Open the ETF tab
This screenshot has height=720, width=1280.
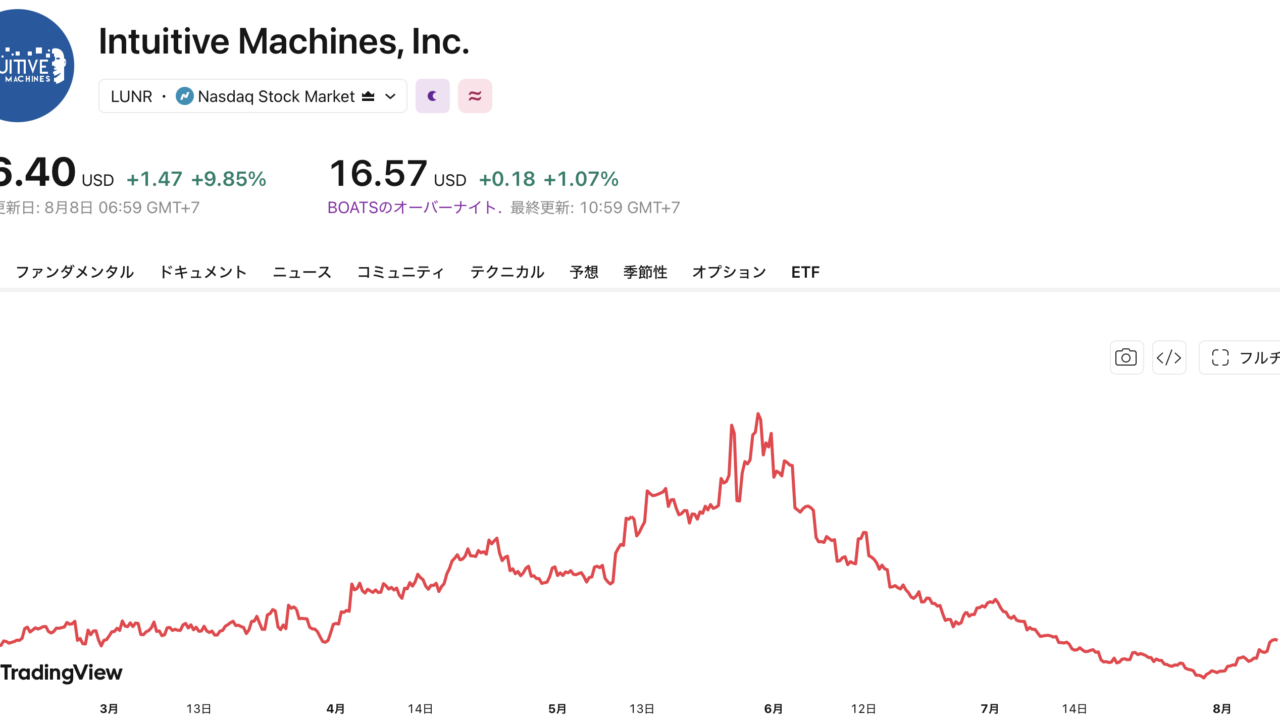(805, 272)
